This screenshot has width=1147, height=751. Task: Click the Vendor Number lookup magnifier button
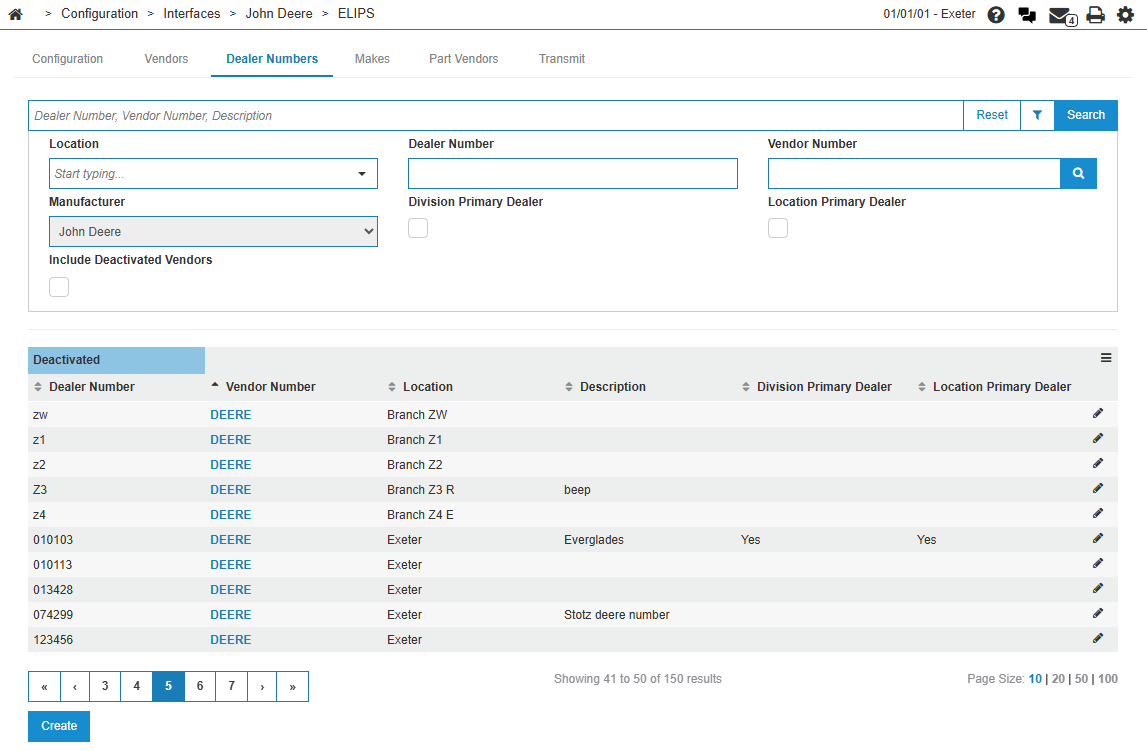(x=1078, y=173)
